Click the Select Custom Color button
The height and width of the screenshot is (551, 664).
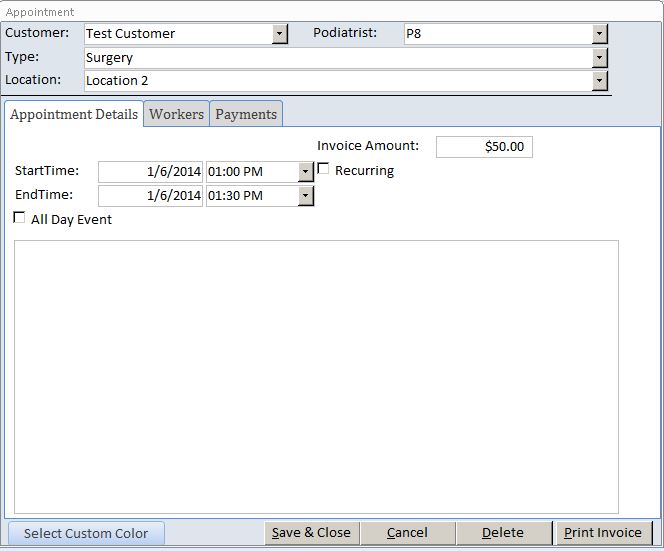[86, 533]
